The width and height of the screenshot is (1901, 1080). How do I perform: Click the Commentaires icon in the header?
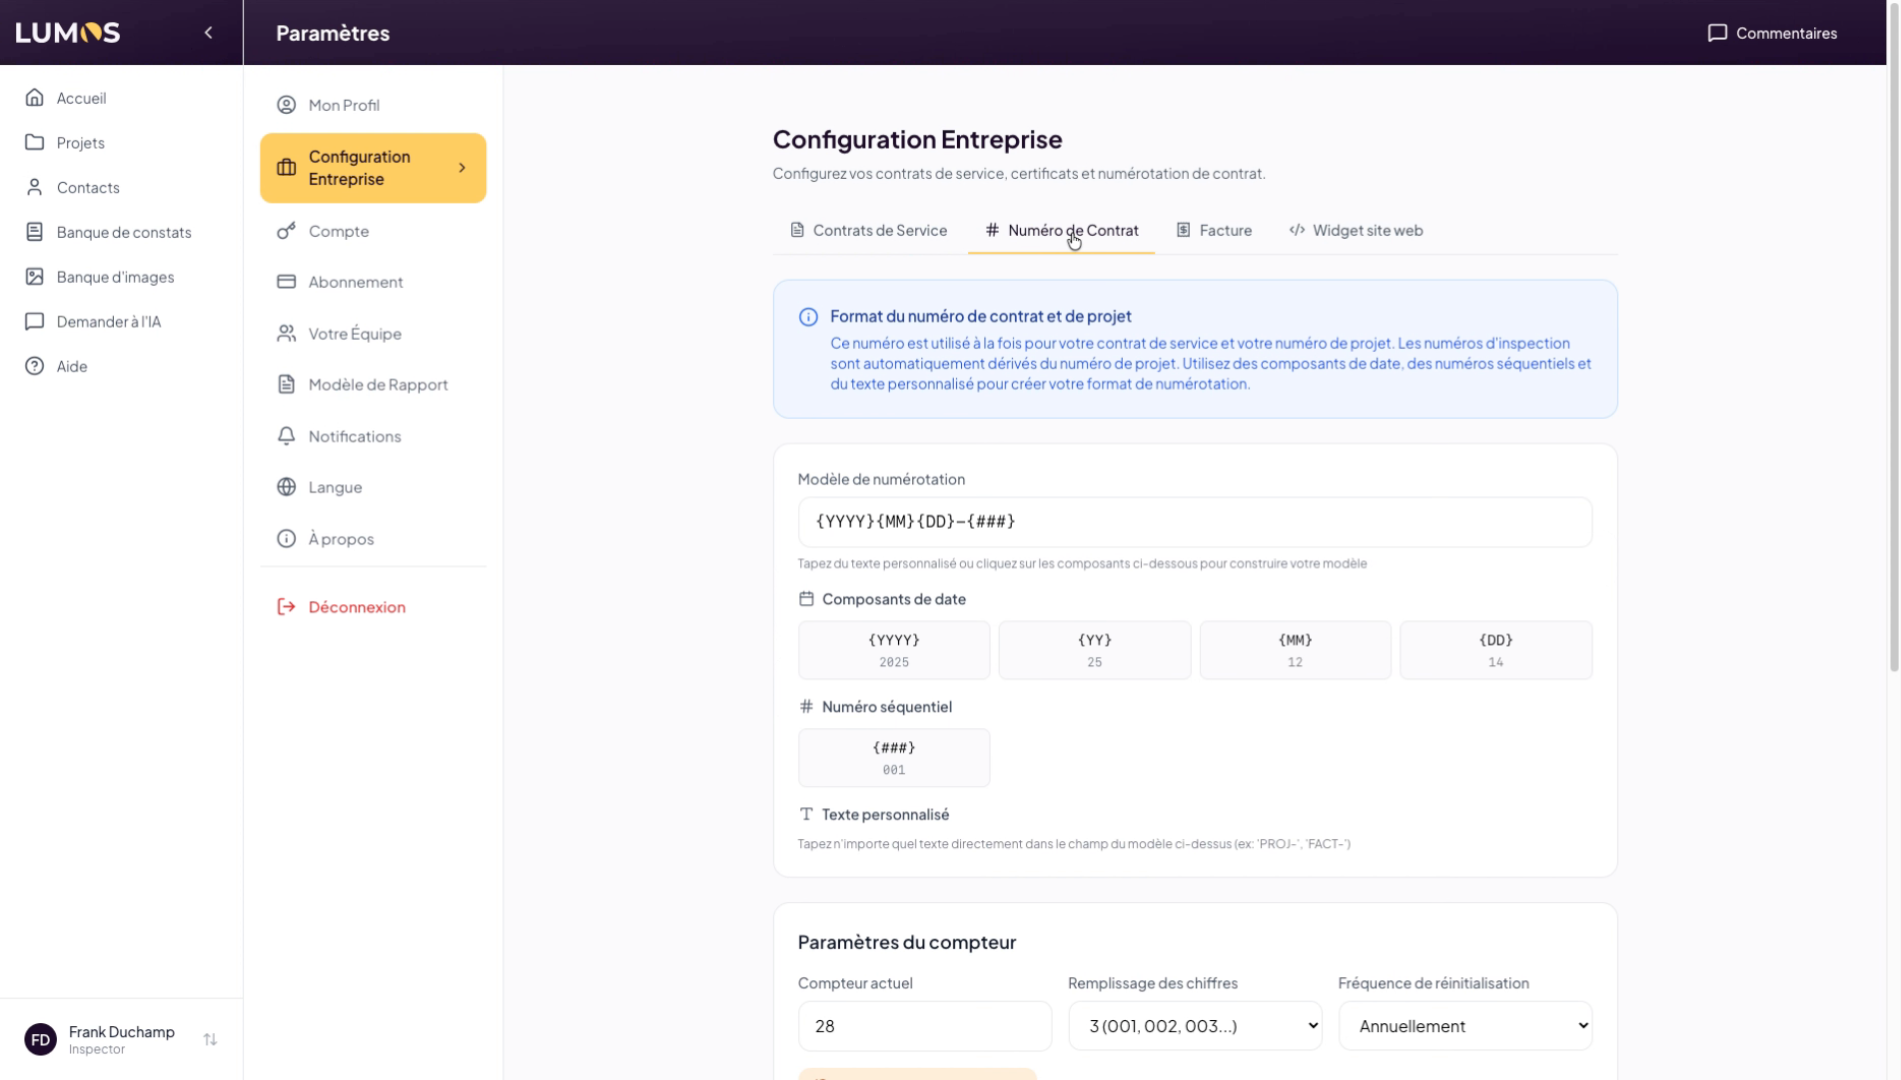1716,33
